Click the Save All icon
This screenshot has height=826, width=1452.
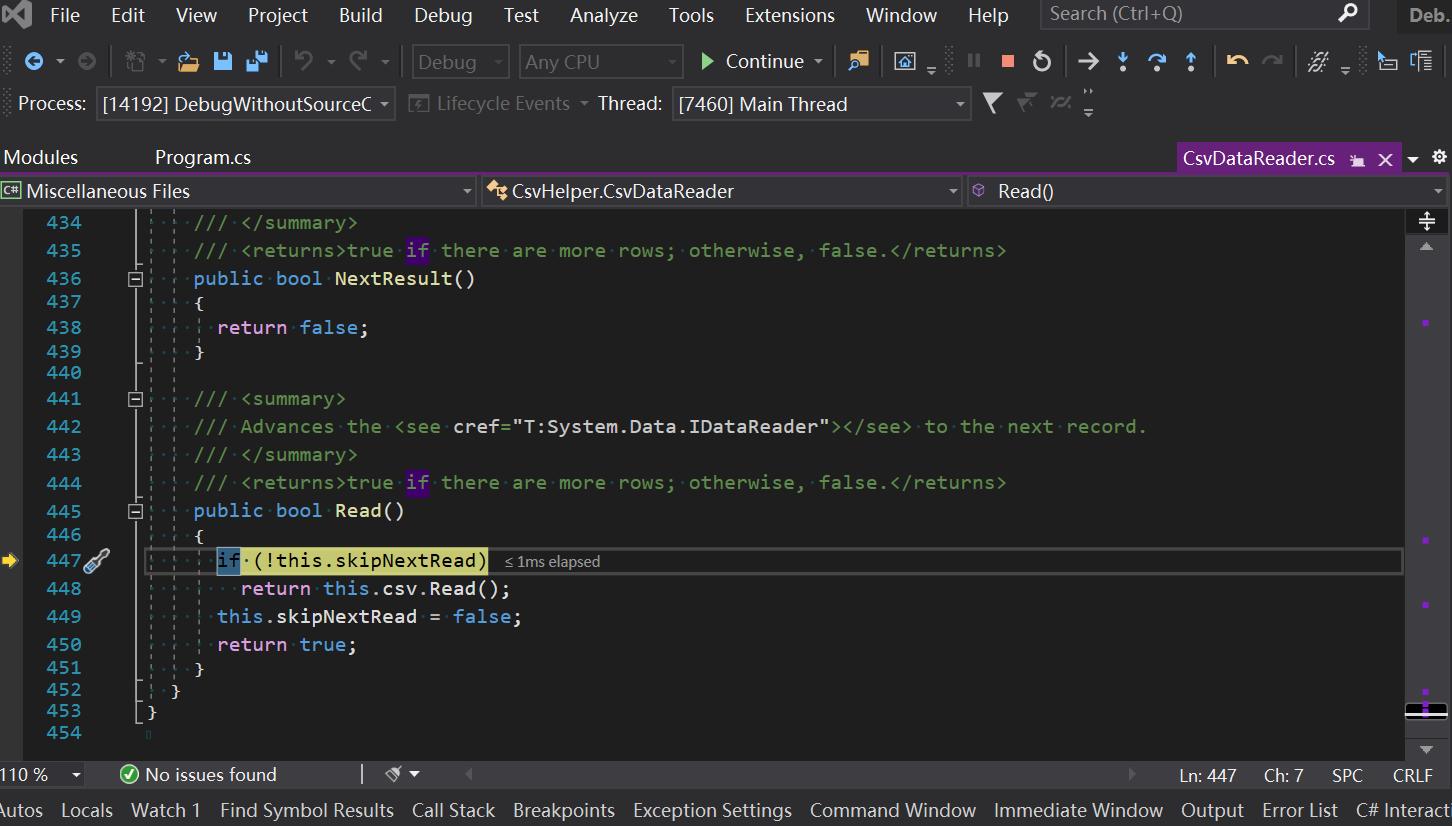(256, 62)
